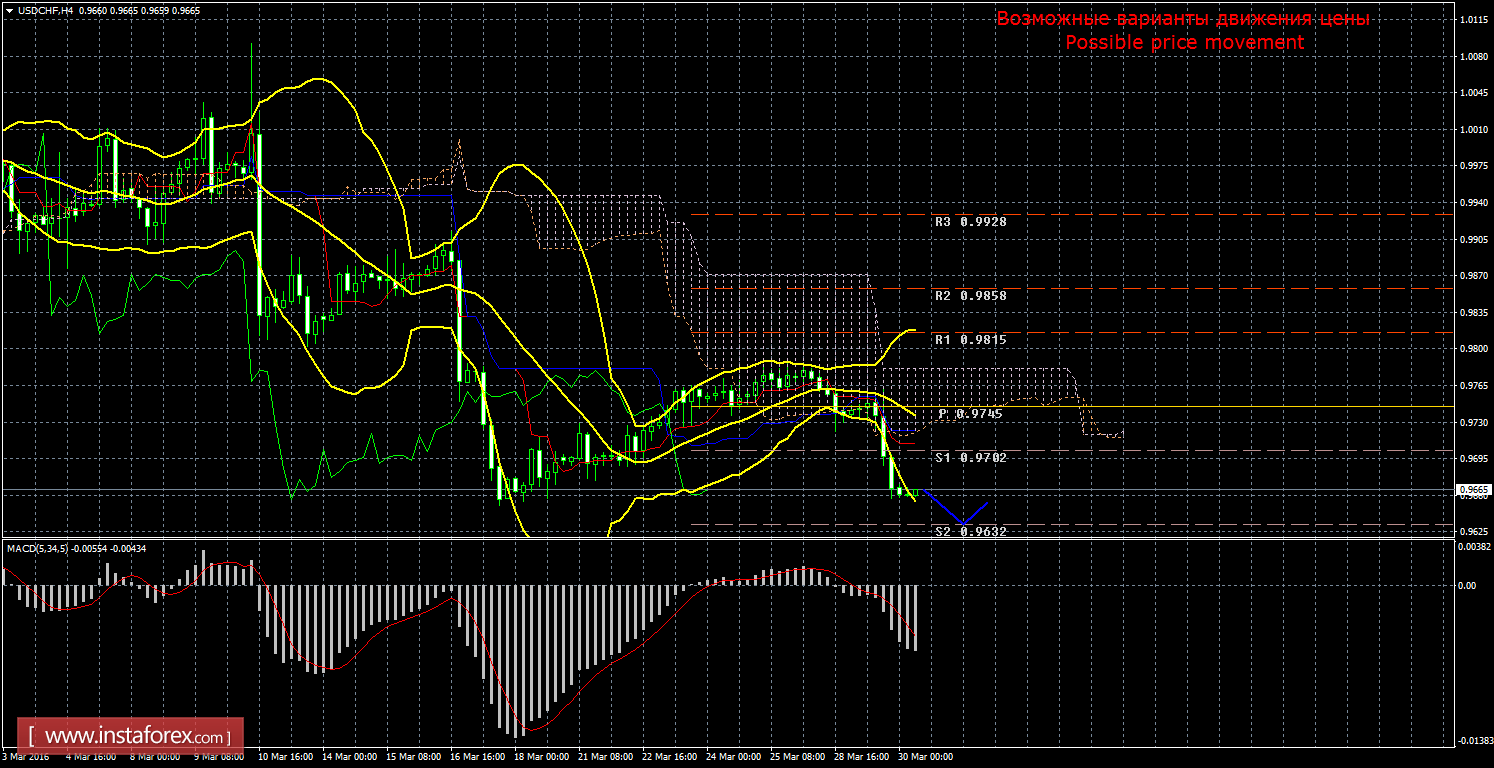The height and width of the screenshot is (768, 1494).
Task: Click the P 0.9745 pivot point label
Action: 971,414
